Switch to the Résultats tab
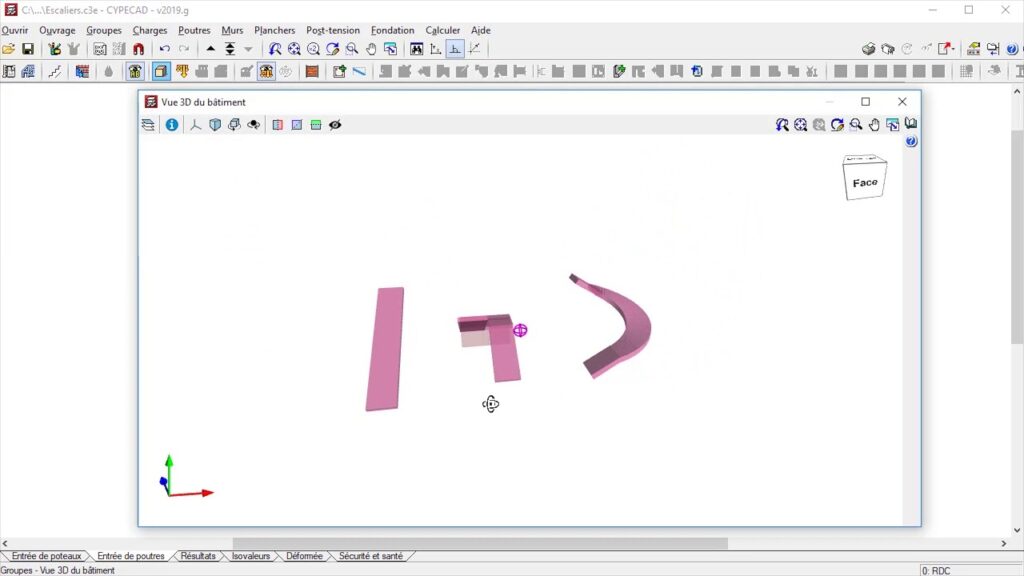 click(198, 556)
